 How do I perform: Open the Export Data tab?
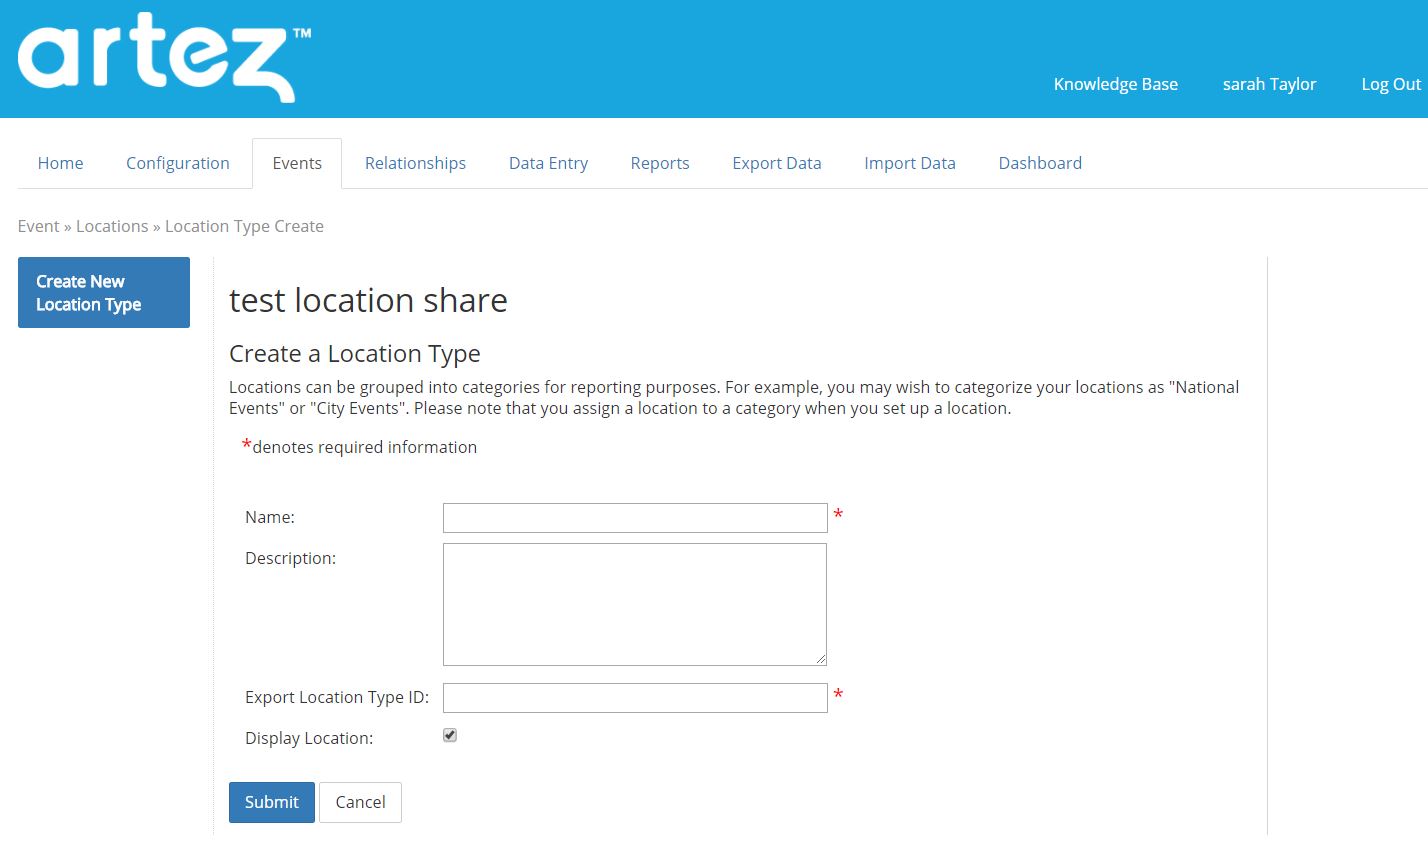tap(777, 163)
